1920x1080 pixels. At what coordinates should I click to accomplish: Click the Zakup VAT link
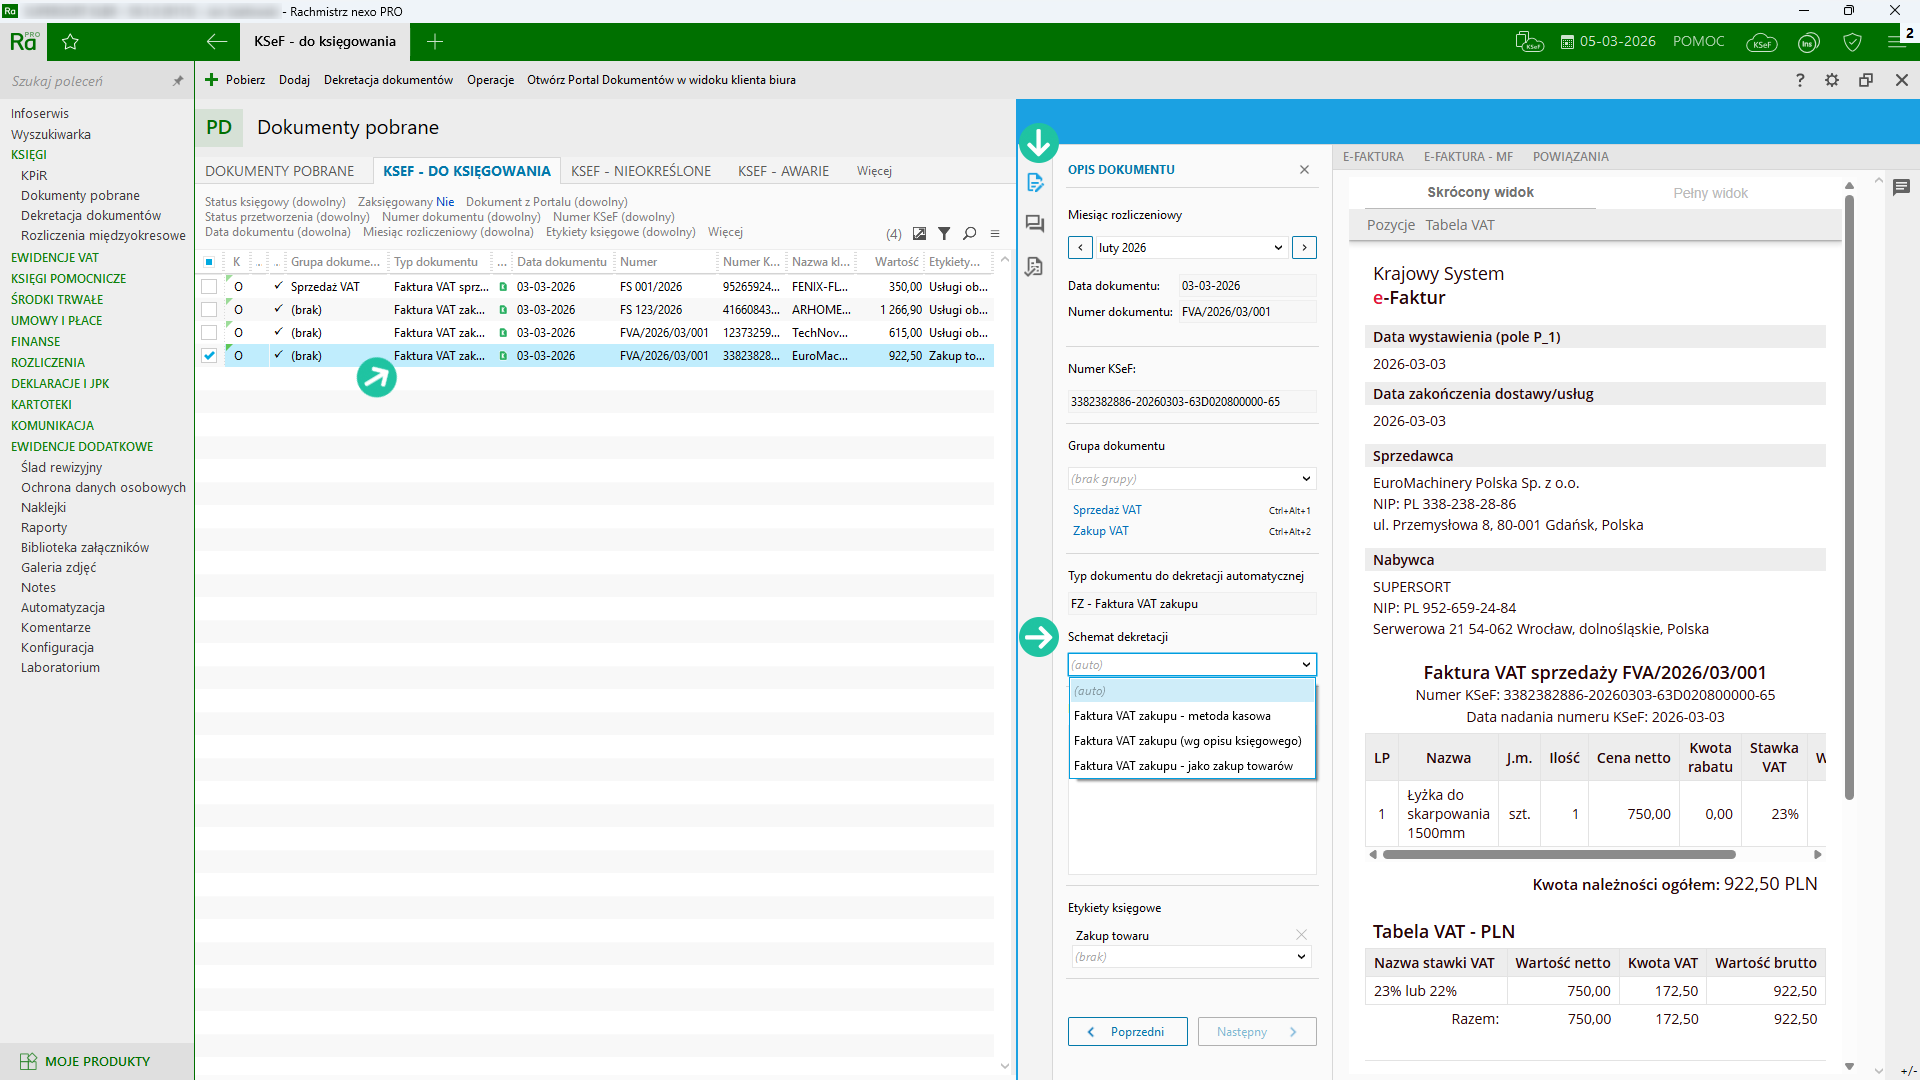1100,531
